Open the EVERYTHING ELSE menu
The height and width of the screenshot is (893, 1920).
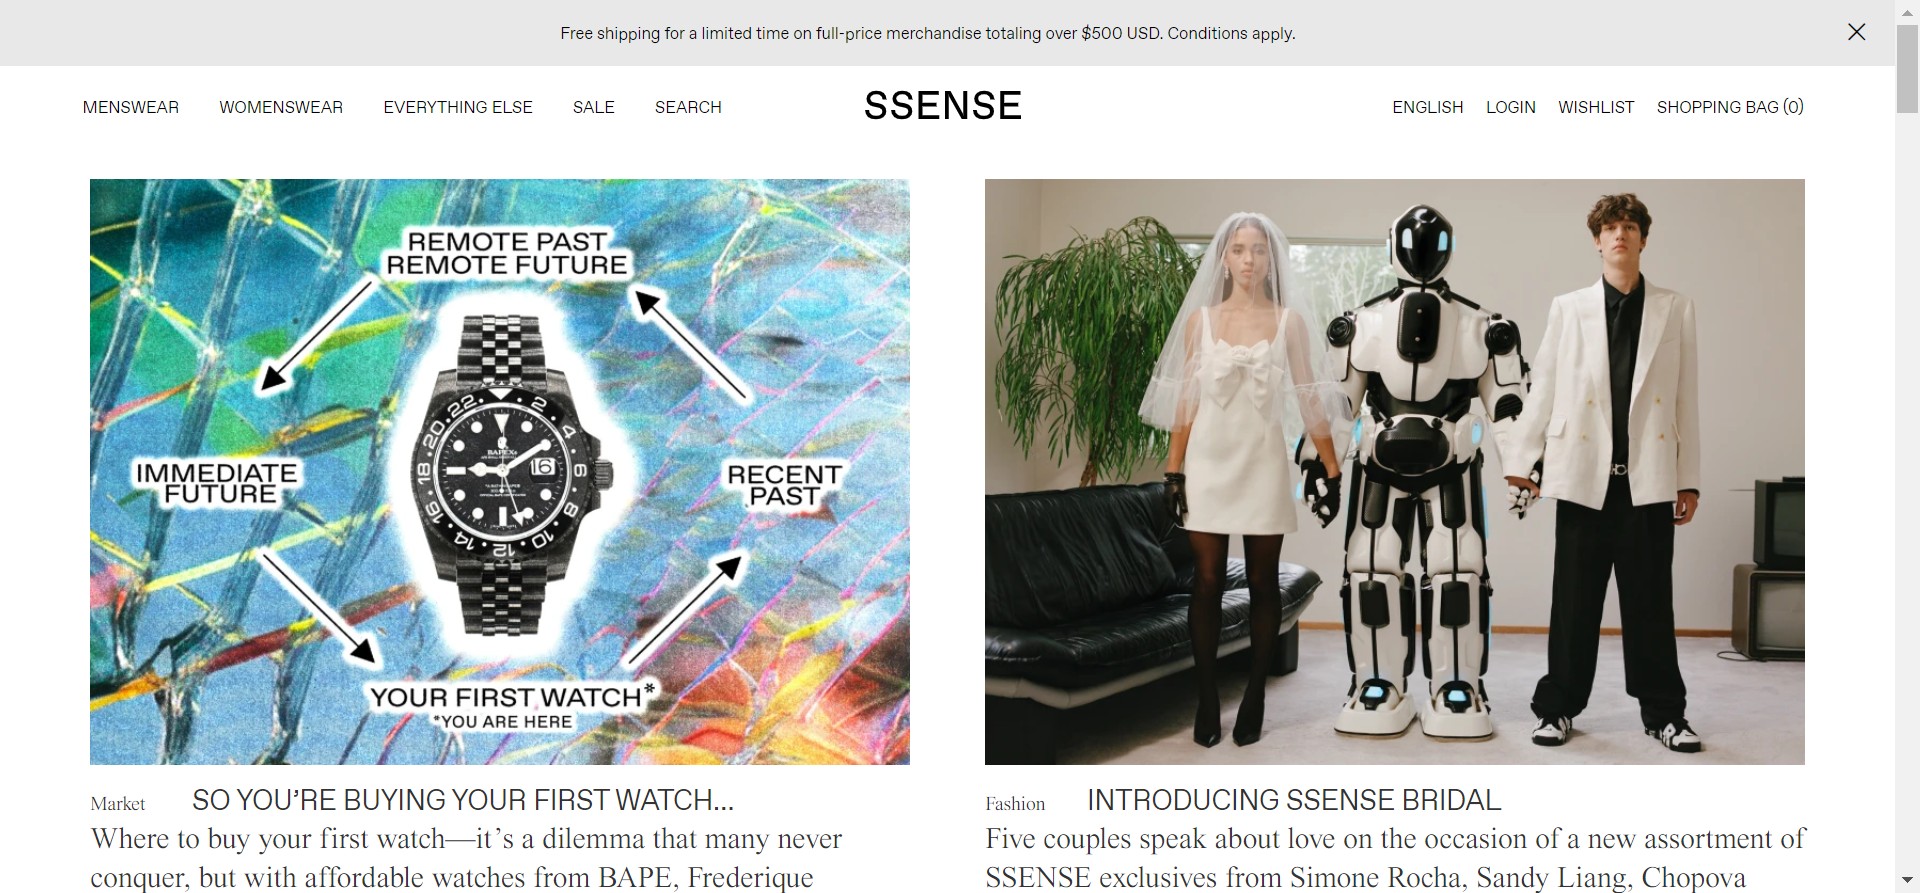[458, 107]
